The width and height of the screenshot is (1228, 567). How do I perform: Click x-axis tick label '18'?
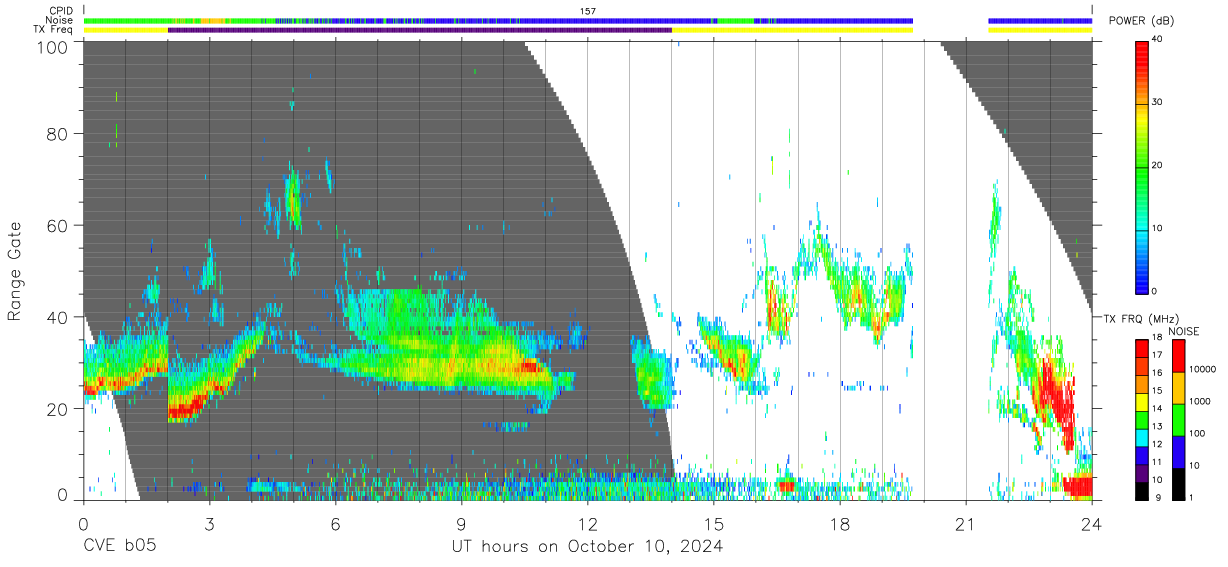839,524
